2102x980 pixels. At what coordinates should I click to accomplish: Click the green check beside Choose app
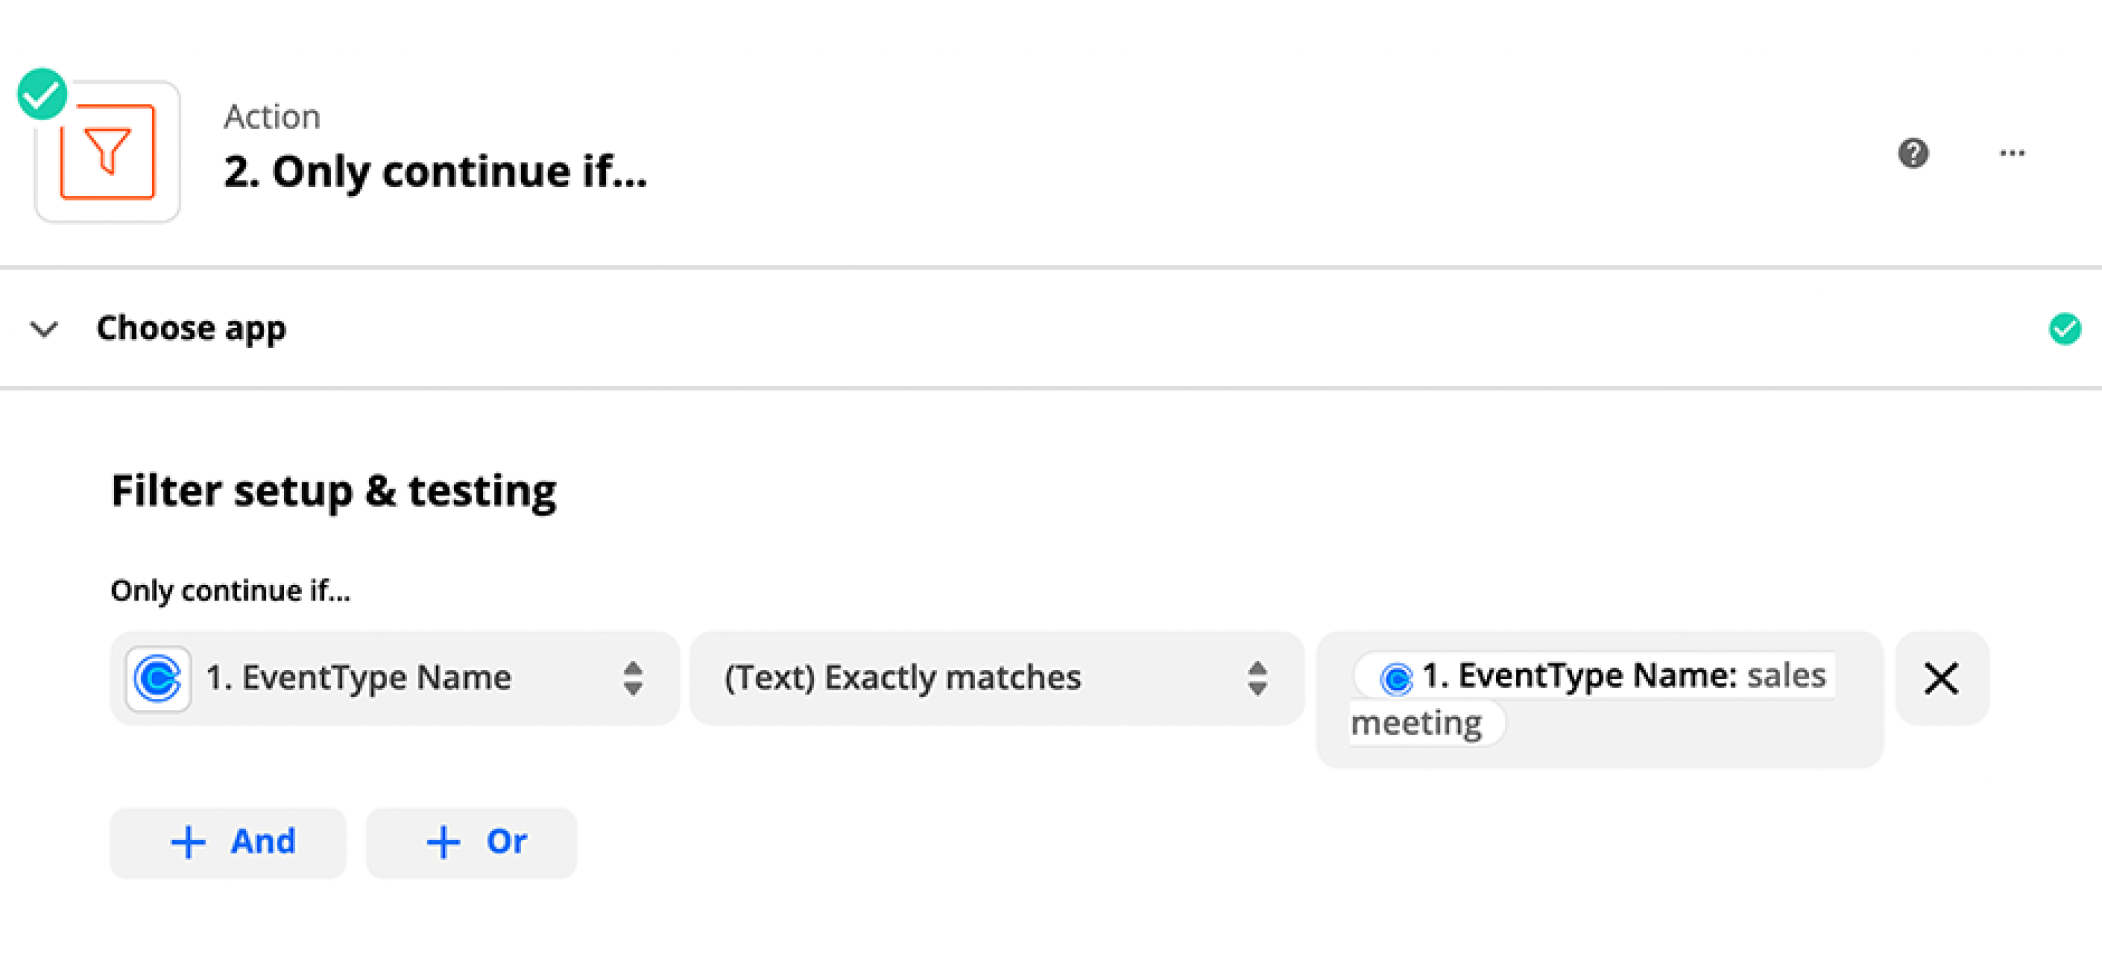tap(2065, 328)
